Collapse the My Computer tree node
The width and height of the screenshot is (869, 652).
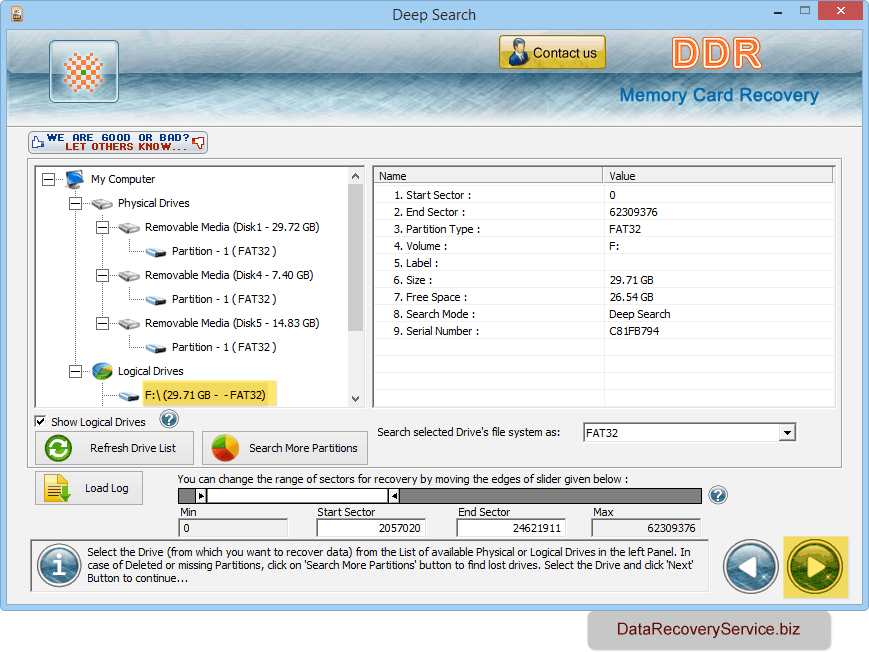(49, 179)
